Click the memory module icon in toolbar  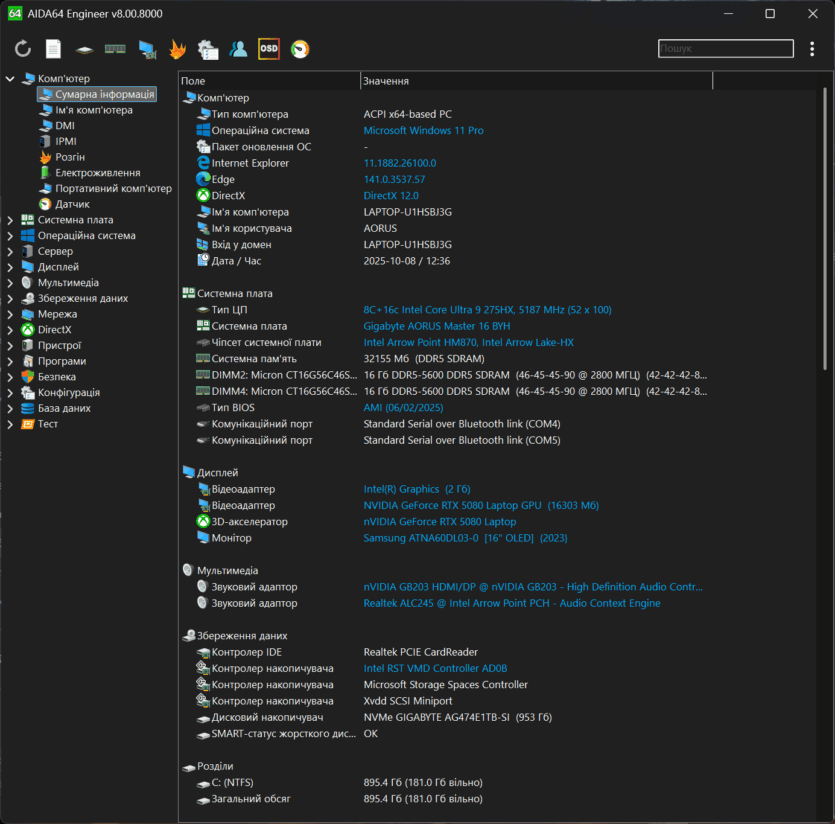click(115, 49)
